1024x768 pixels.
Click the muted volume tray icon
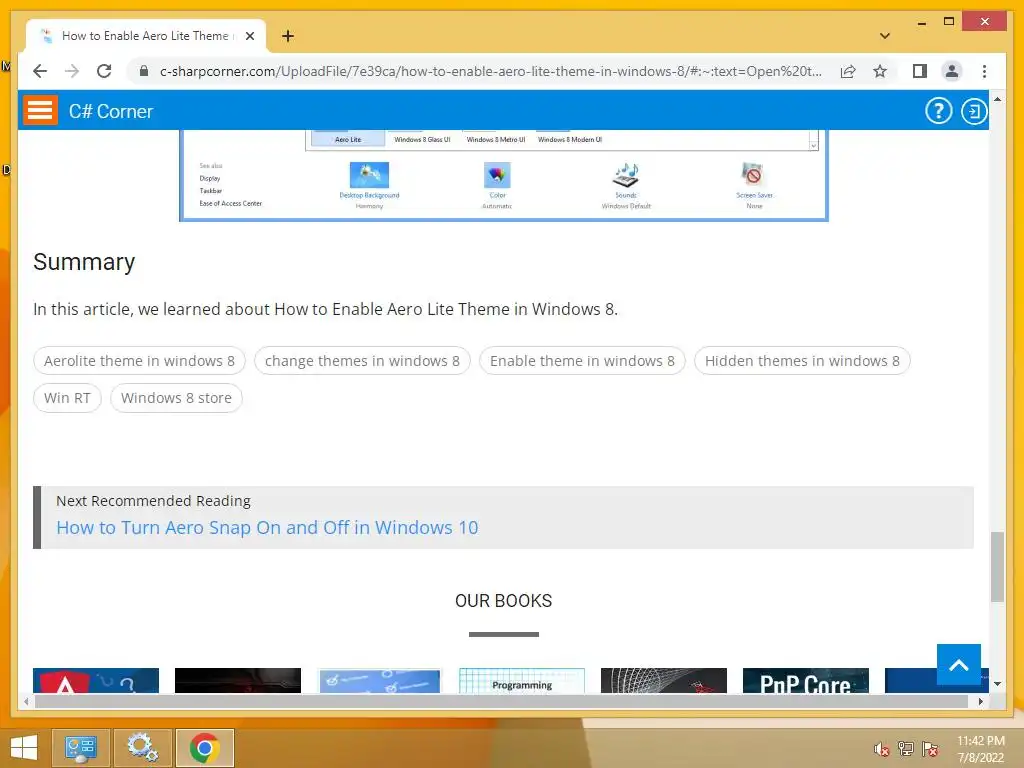(882, 749)
